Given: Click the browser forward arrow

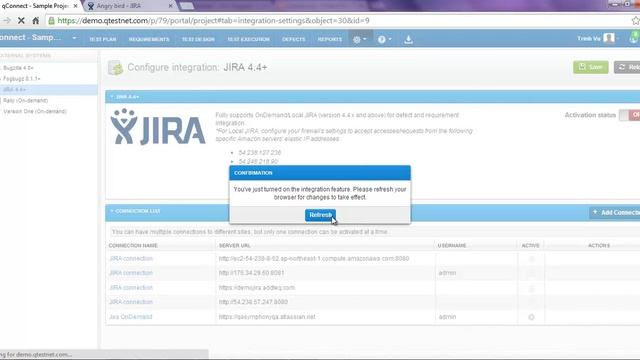Looking at the screenshot, I should (x=7, y=20).
